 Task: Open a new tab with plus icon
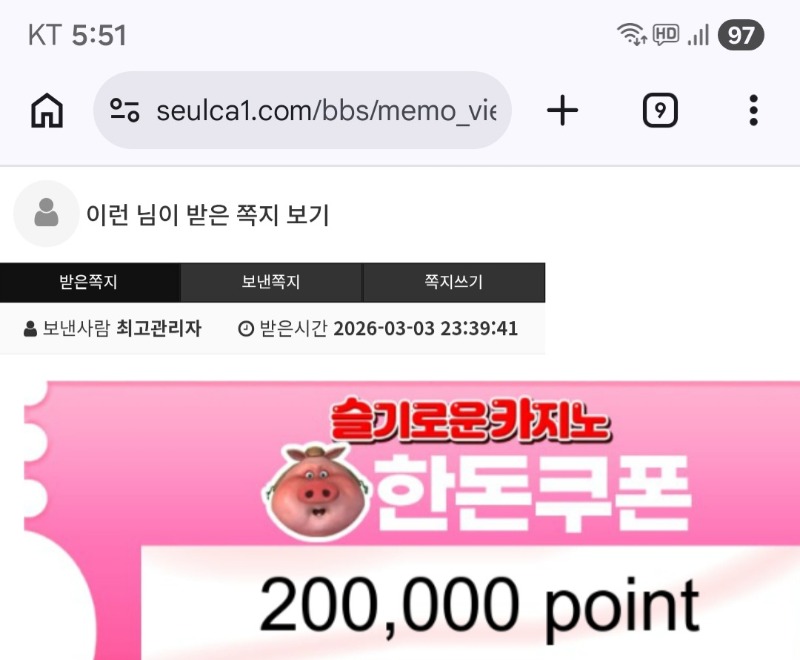point(562,110)
